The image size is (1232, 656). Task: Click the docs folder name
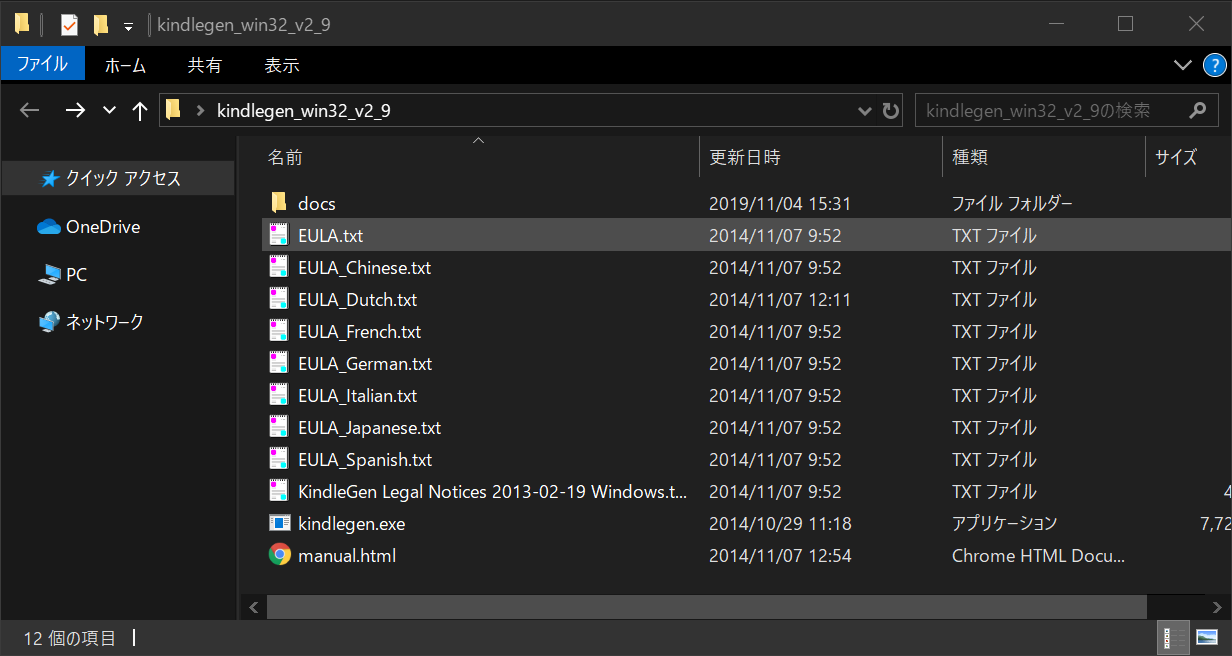point(316,204)
